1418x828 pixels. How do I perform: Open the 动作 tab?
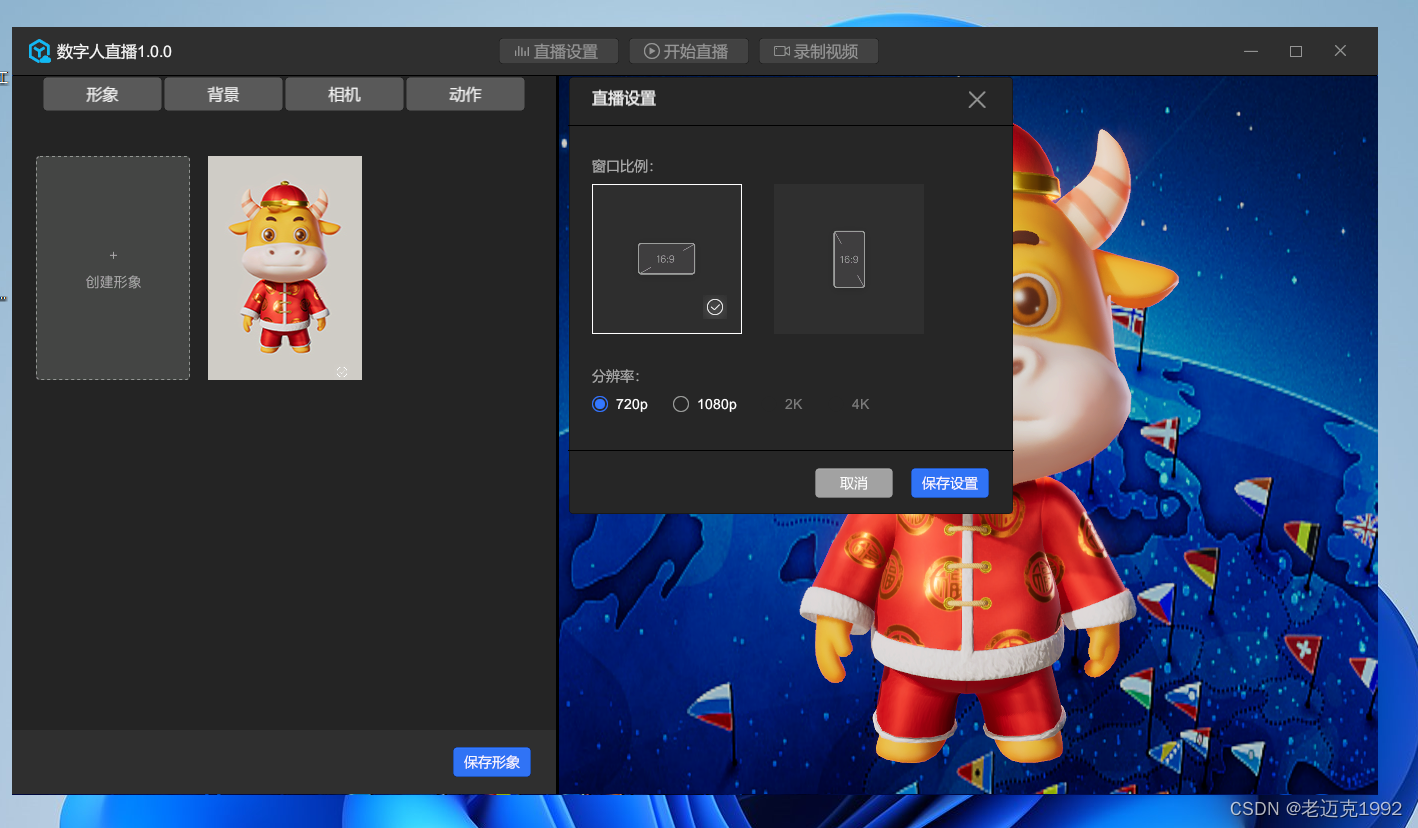click(465, 94)
